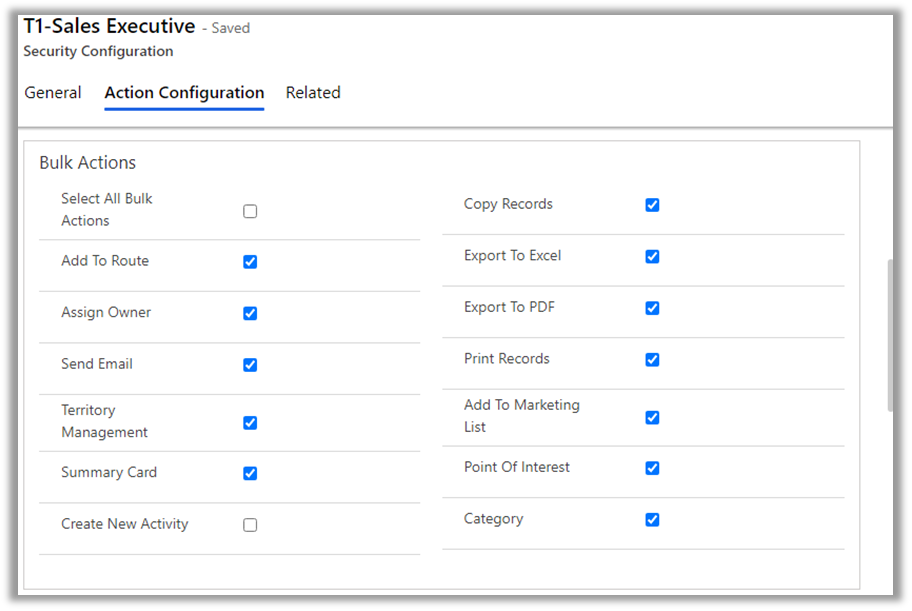Toggle the Export To PDF checkbox
Image resolution: width=912 pixels, height=611 pixels.
[x=652, y=308]
